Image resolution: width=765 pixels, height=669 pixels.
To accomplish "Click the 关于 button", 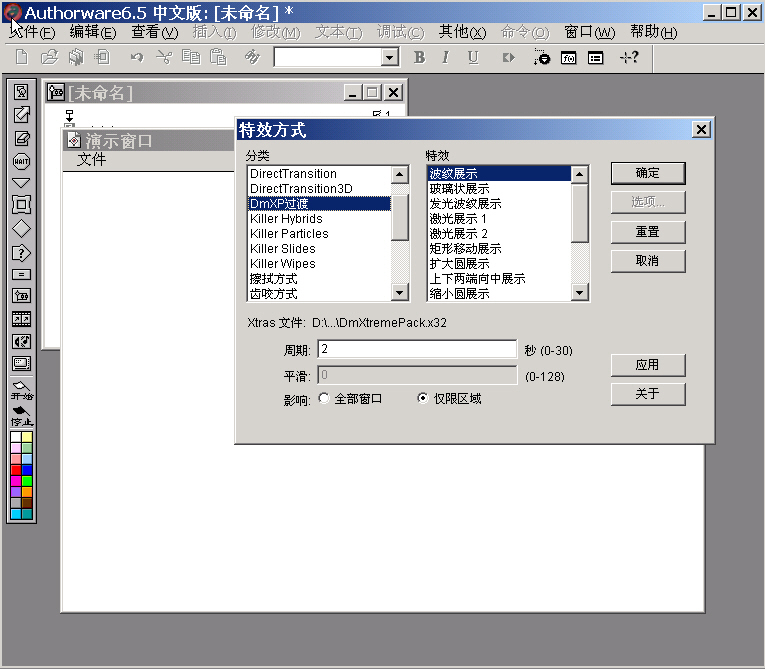I will pyautogui.click(x=648, y=394).
